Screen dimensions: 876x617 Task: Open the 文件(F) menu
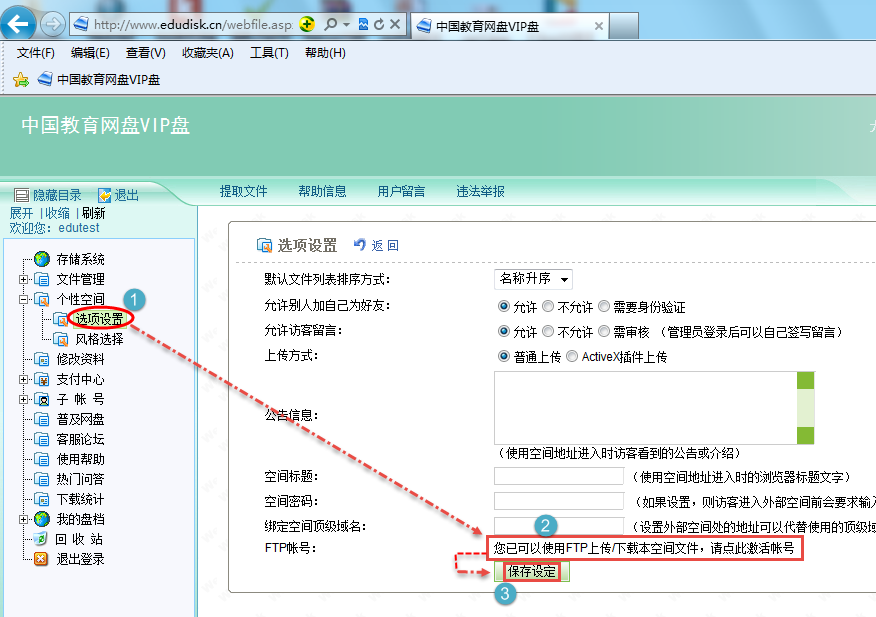pos(36,53)
